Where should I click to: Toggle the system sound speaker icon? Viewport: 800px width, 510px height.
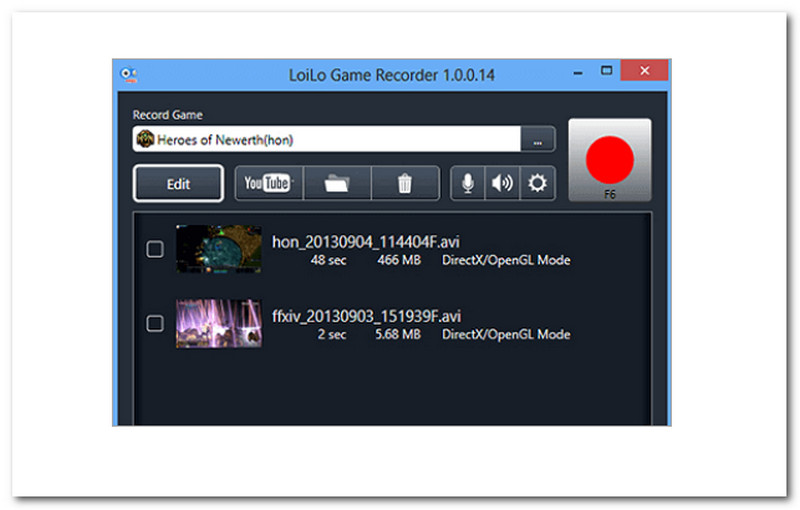(x=502, y=183)
